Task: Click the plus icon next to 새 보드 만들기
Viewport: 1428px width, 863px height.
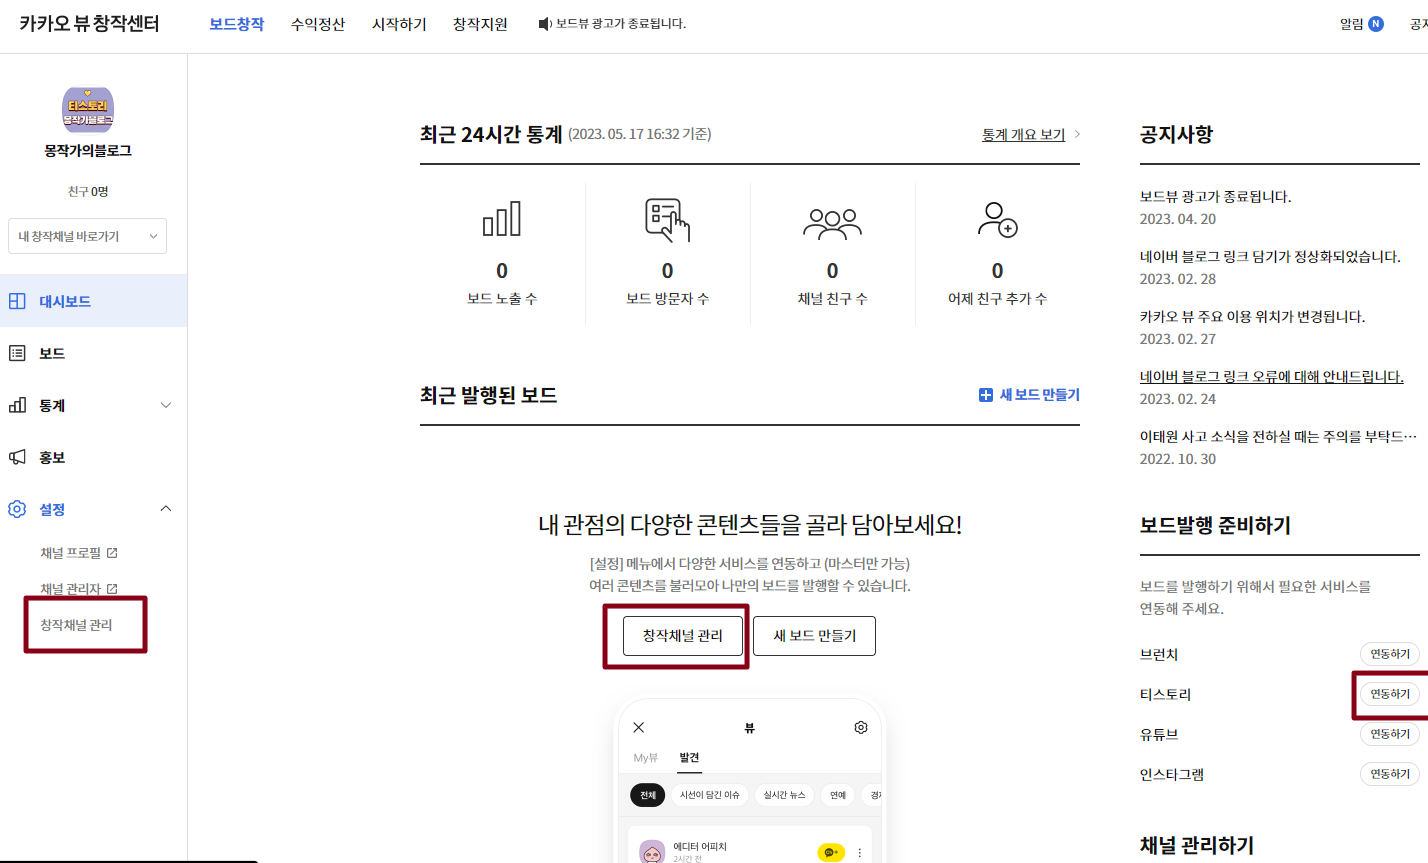Action: (986, 395)
